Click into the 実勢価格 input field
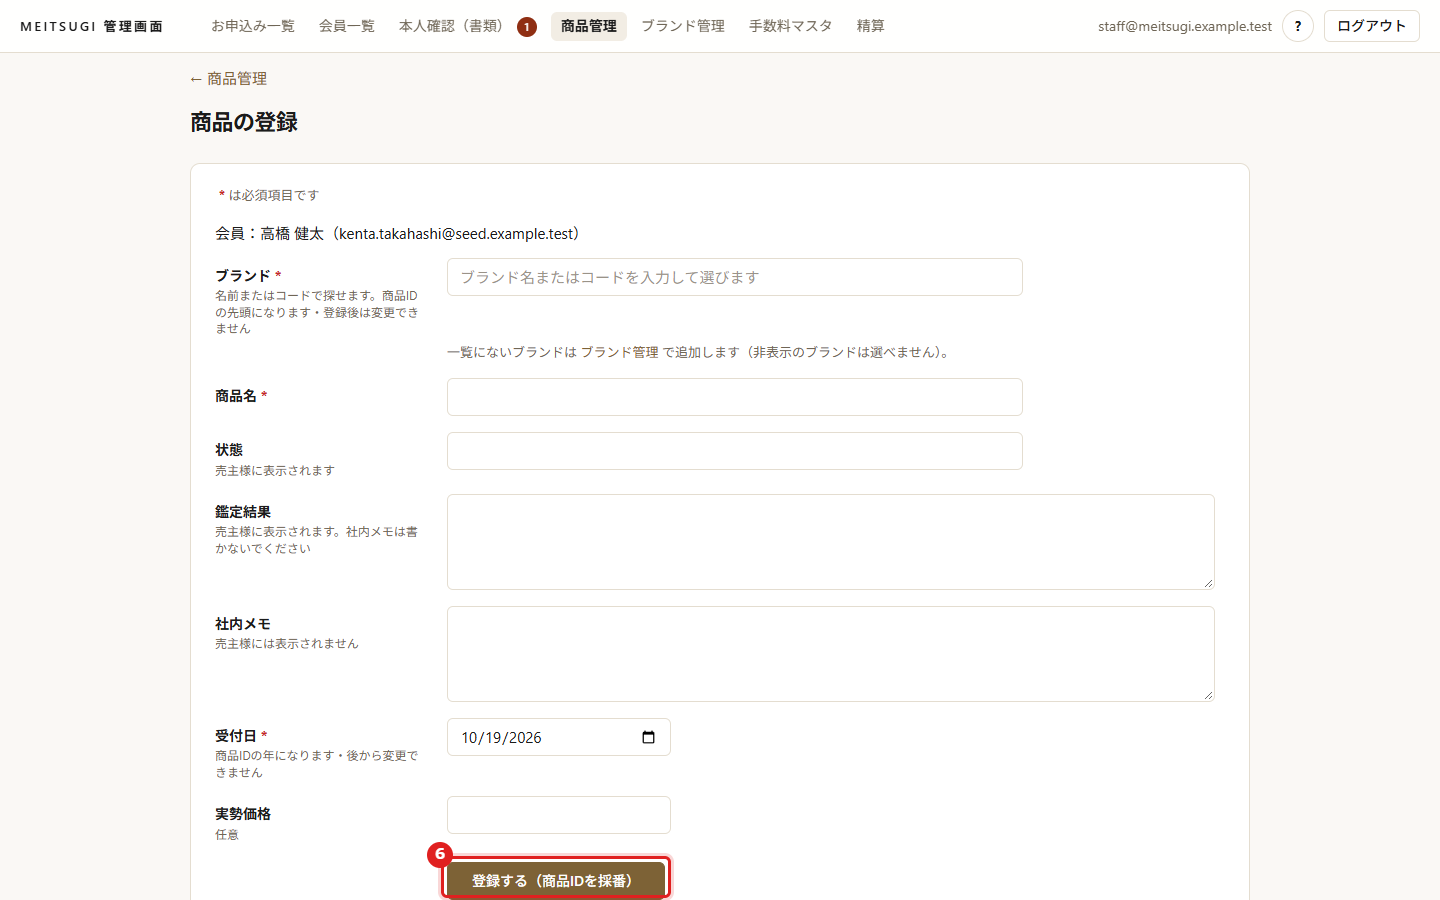The height and width of the screenshot is (900, 1440). pyautogui.click(x=559, y=815)
